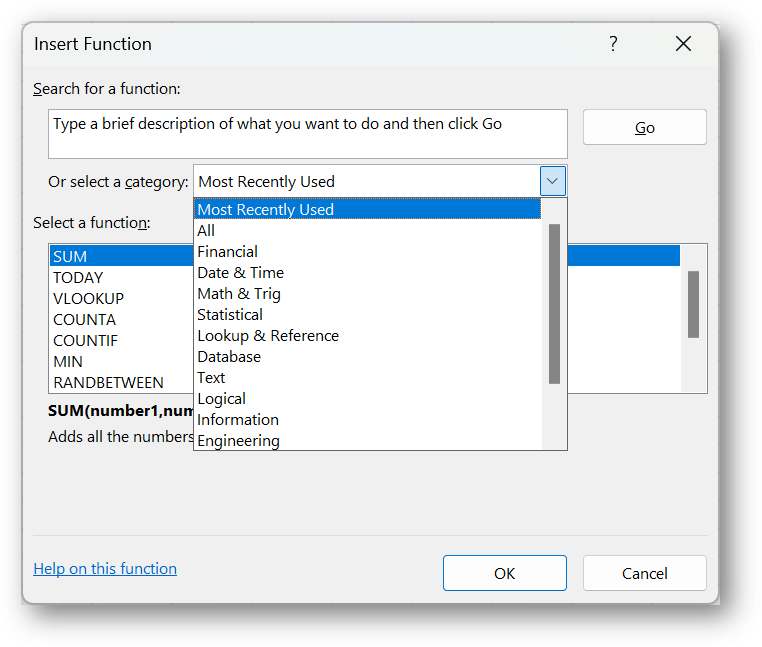Select the RANDBETWEEN function
Screen dimensions: 762x647
pyautogui.click(x=121, y=382)
